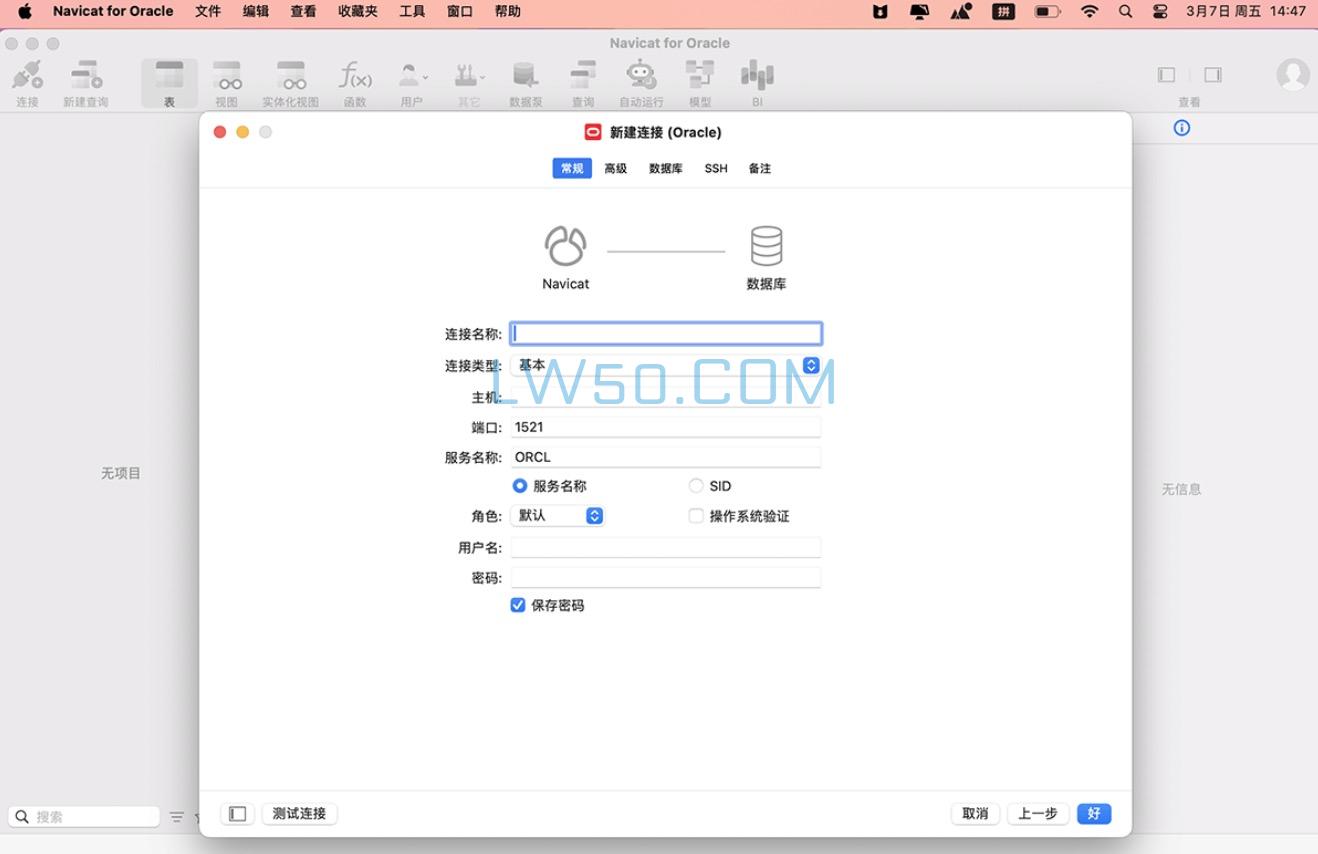Select the 服务名称 radio button
This screenshot has height=854, width=1318.
519,486
